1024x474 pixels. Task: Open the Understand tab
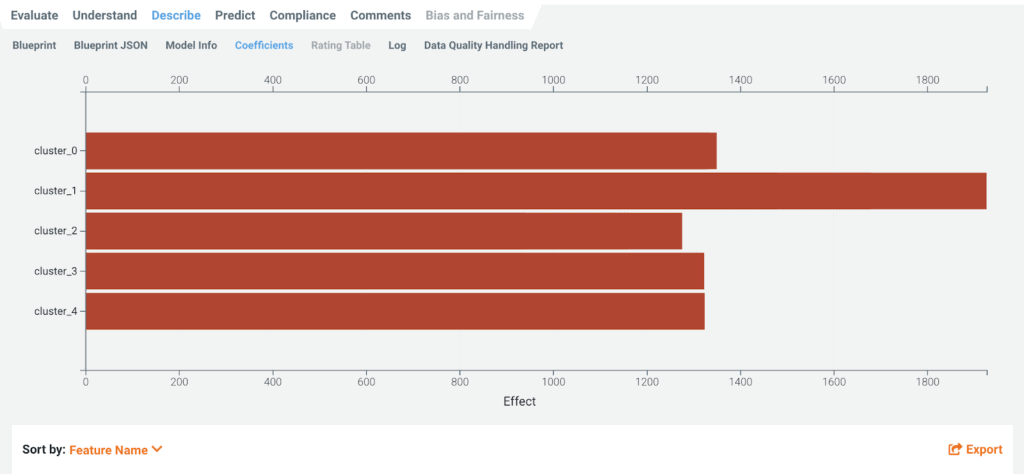click(105, 16)
